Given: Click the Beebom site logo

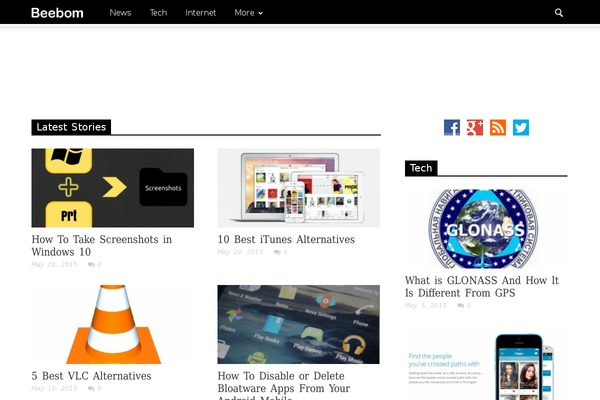Looking at the screenshot, I should tap(57, 13).
